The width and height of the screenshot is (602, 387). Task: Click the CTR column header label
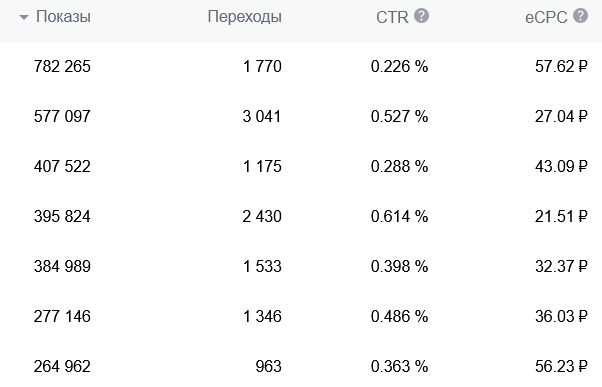pyautogui.click(x=392, y=17)
